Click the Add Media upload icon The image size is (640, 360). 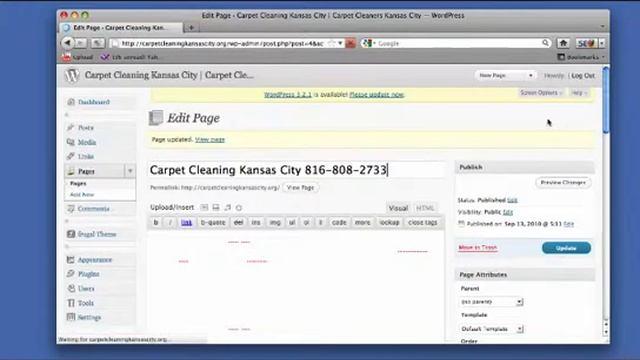coord(239,207)
